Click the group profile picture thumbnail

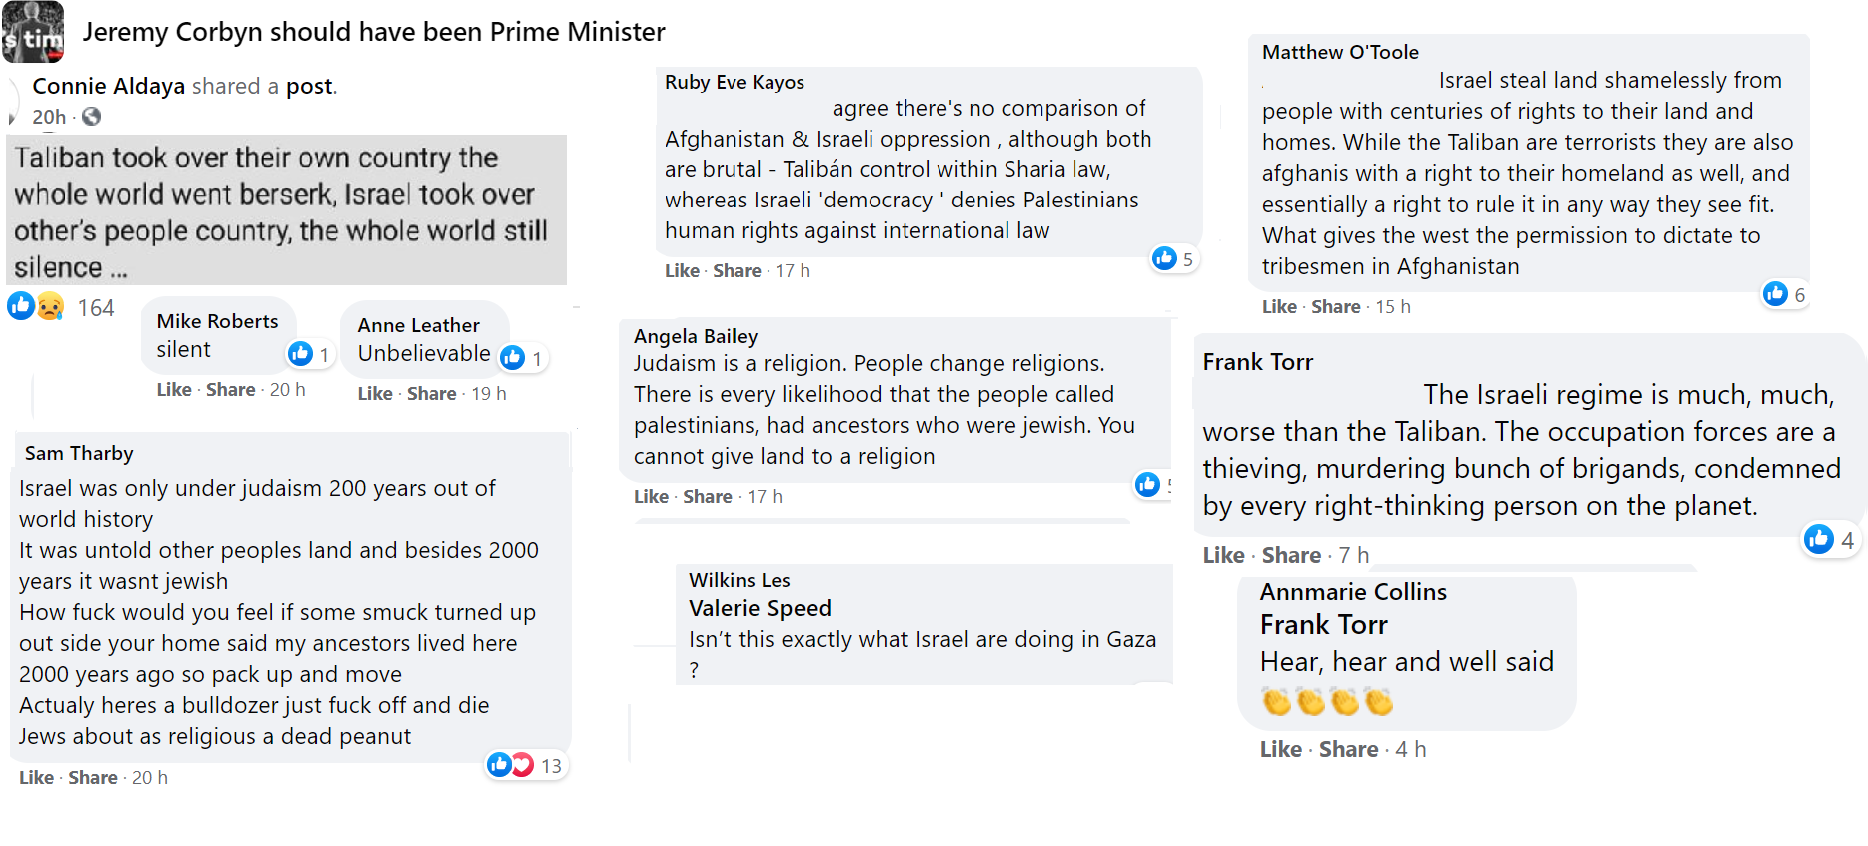click(x=33, y=32)
